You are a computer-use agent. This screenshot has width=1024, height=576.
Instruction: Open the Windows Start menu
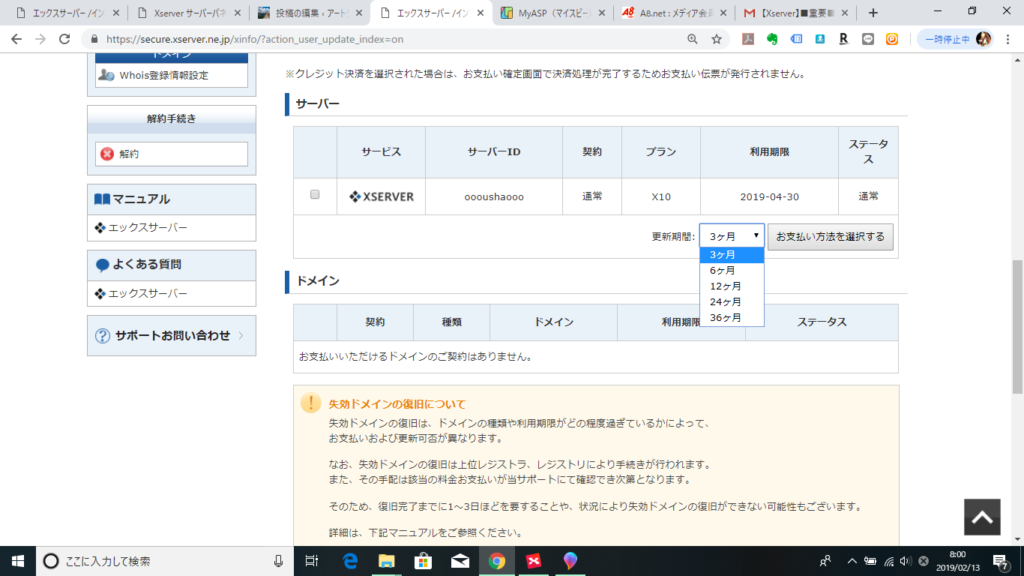[x=18, y=561]
